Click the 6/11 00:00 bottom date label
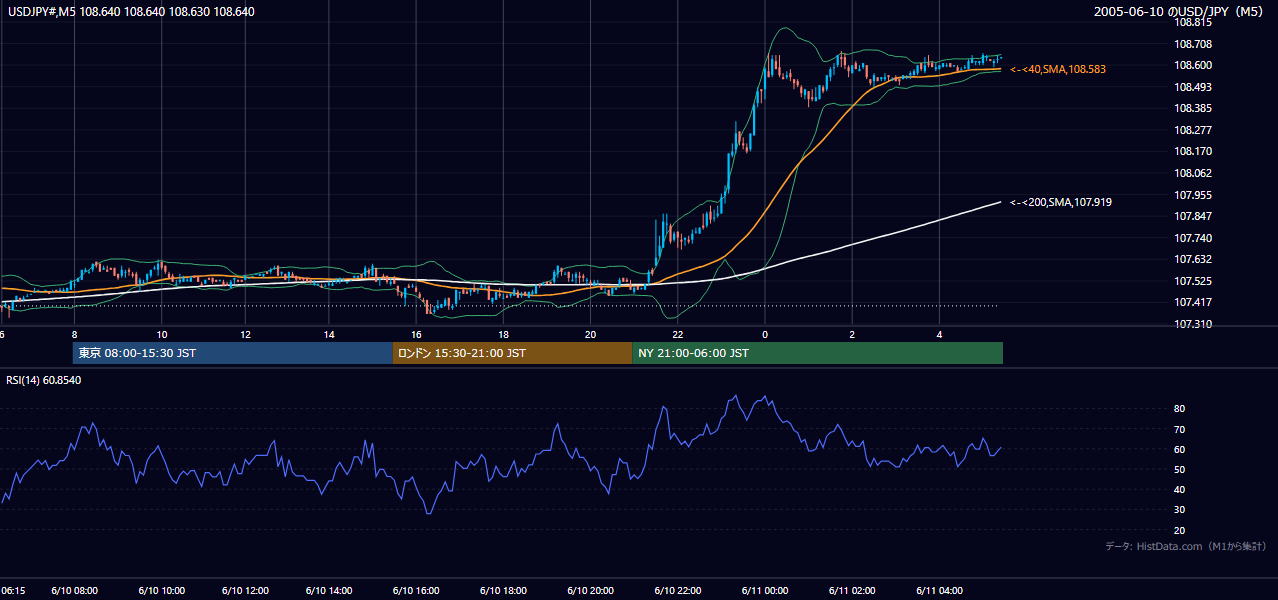1278x600 pixels. [765, 591]
